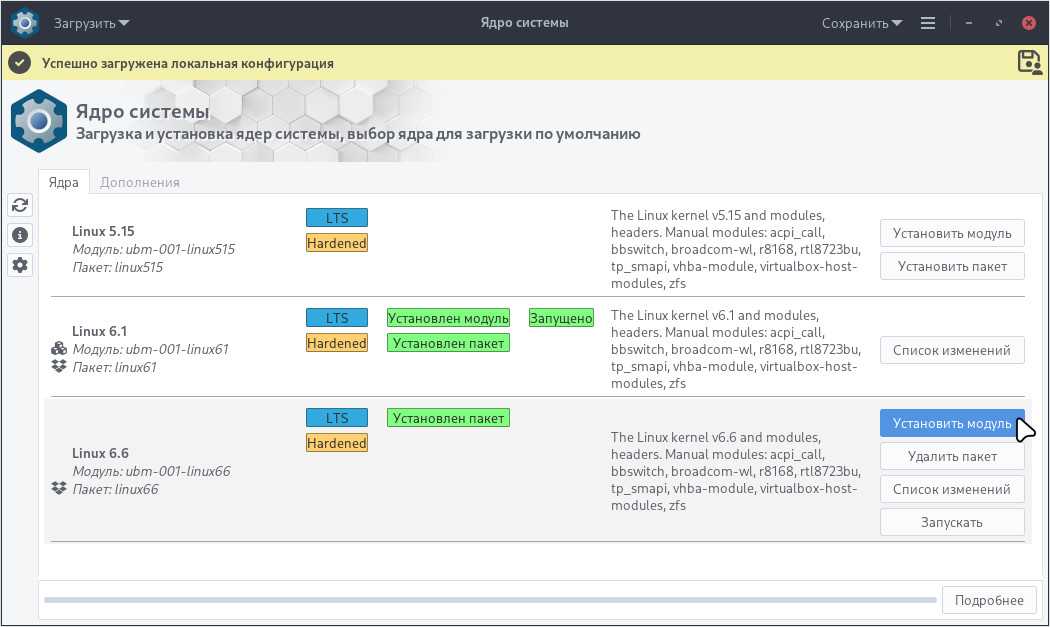Click the text Модуль: ubm-001-linux61
This screenshot has width=1050, height=627.
150,349
